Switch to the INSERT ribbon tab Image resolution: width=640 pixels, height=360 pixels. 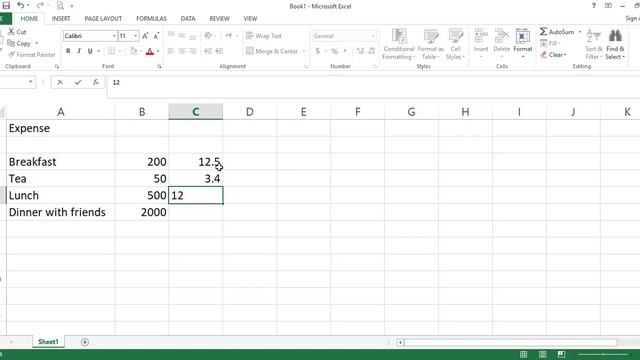61,19
